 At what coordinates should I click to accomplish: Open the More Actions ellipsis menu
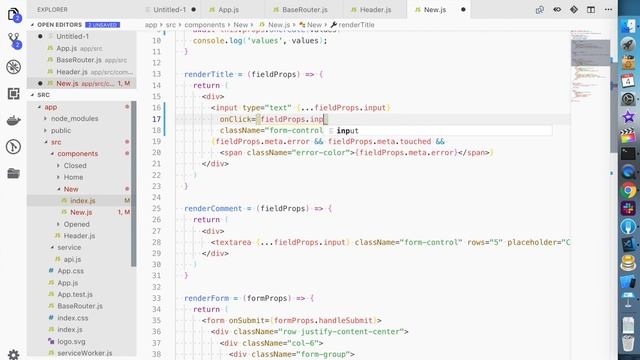(x=608, y=9)
